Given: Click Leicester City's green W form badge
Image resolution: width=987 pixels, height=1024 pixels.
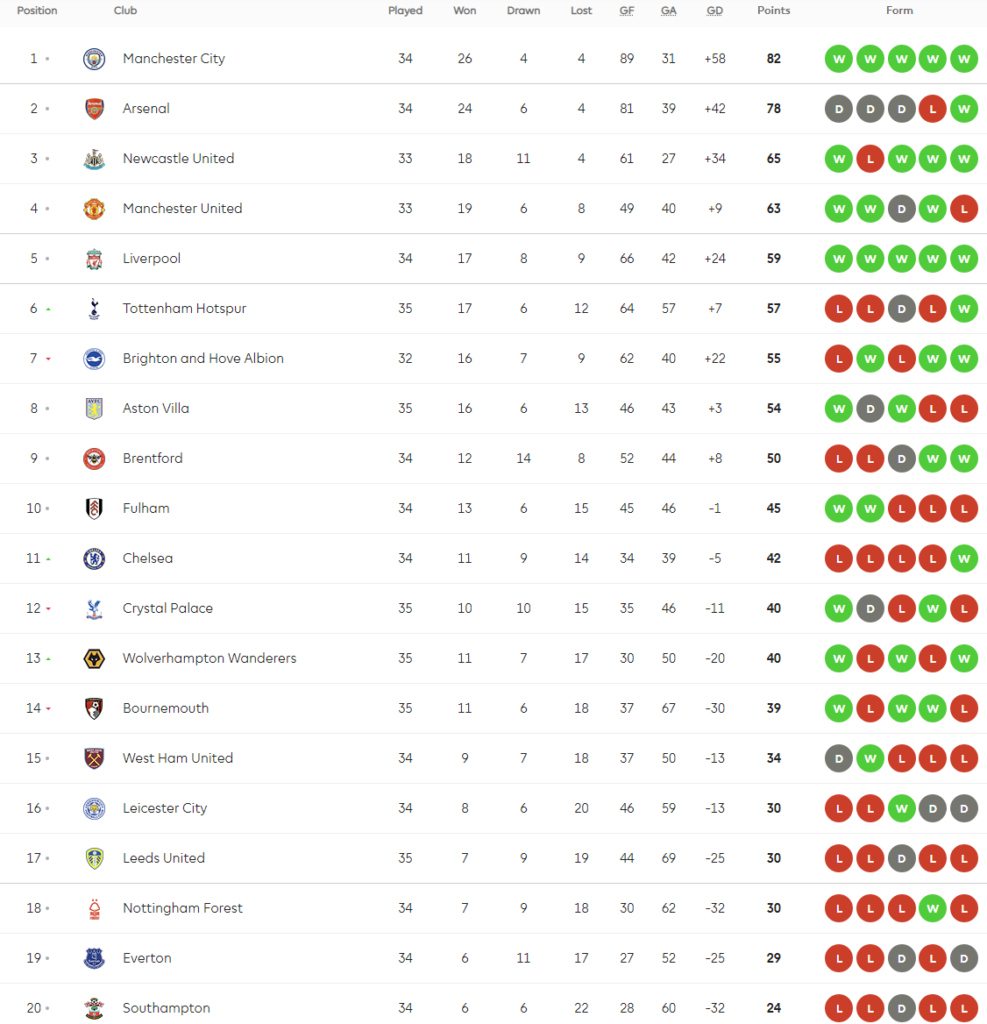Looking at the screenshot, I should [x=901, y=808].
